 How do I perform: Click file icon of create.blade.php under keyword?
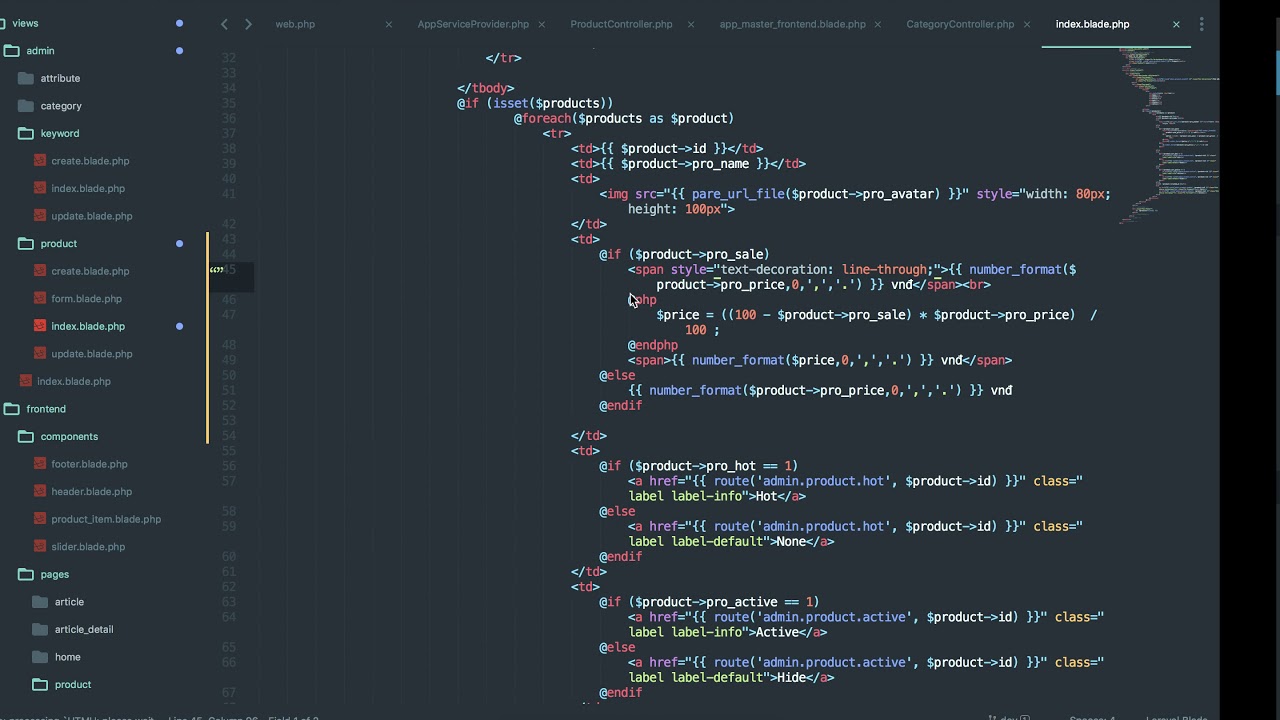(40, 161)
